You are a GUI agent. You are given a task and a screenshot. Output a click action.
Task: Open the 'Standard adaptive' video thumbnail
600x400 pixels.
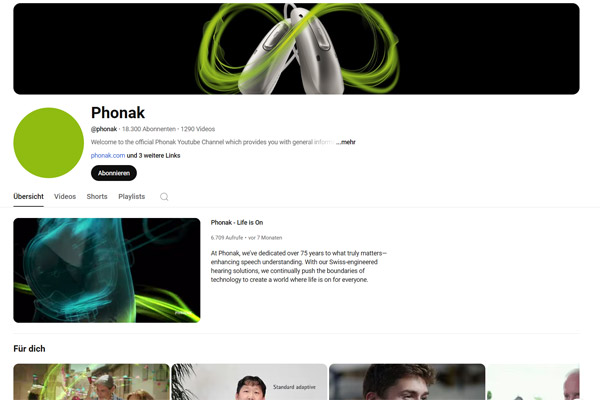(x=249, y=382)
